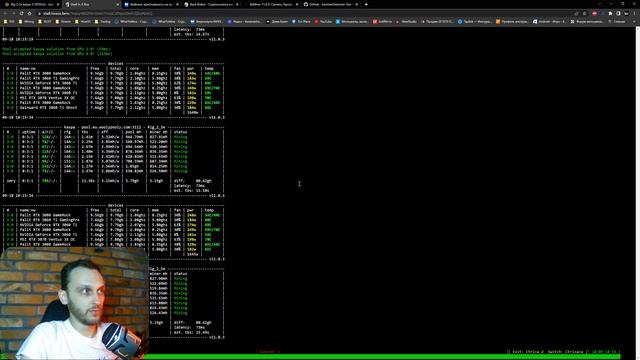This screenshot has width=640, height=360.
Task: Open the extensions puzzle menu
Action: pyautogui.click(x=611, y=13)
